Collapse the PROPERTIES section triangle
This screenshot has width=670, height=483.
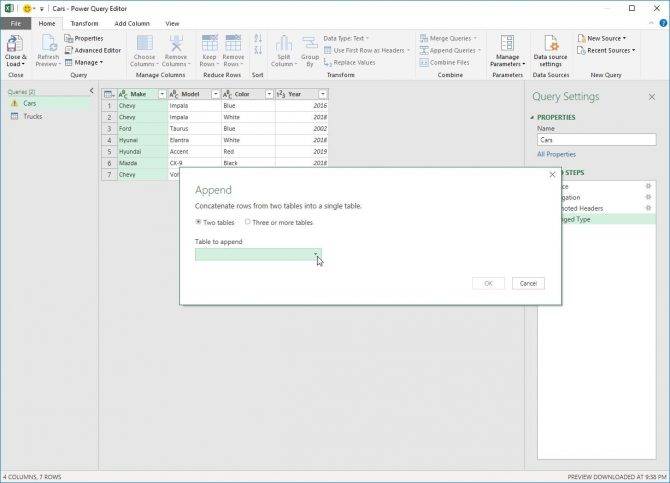532,117
